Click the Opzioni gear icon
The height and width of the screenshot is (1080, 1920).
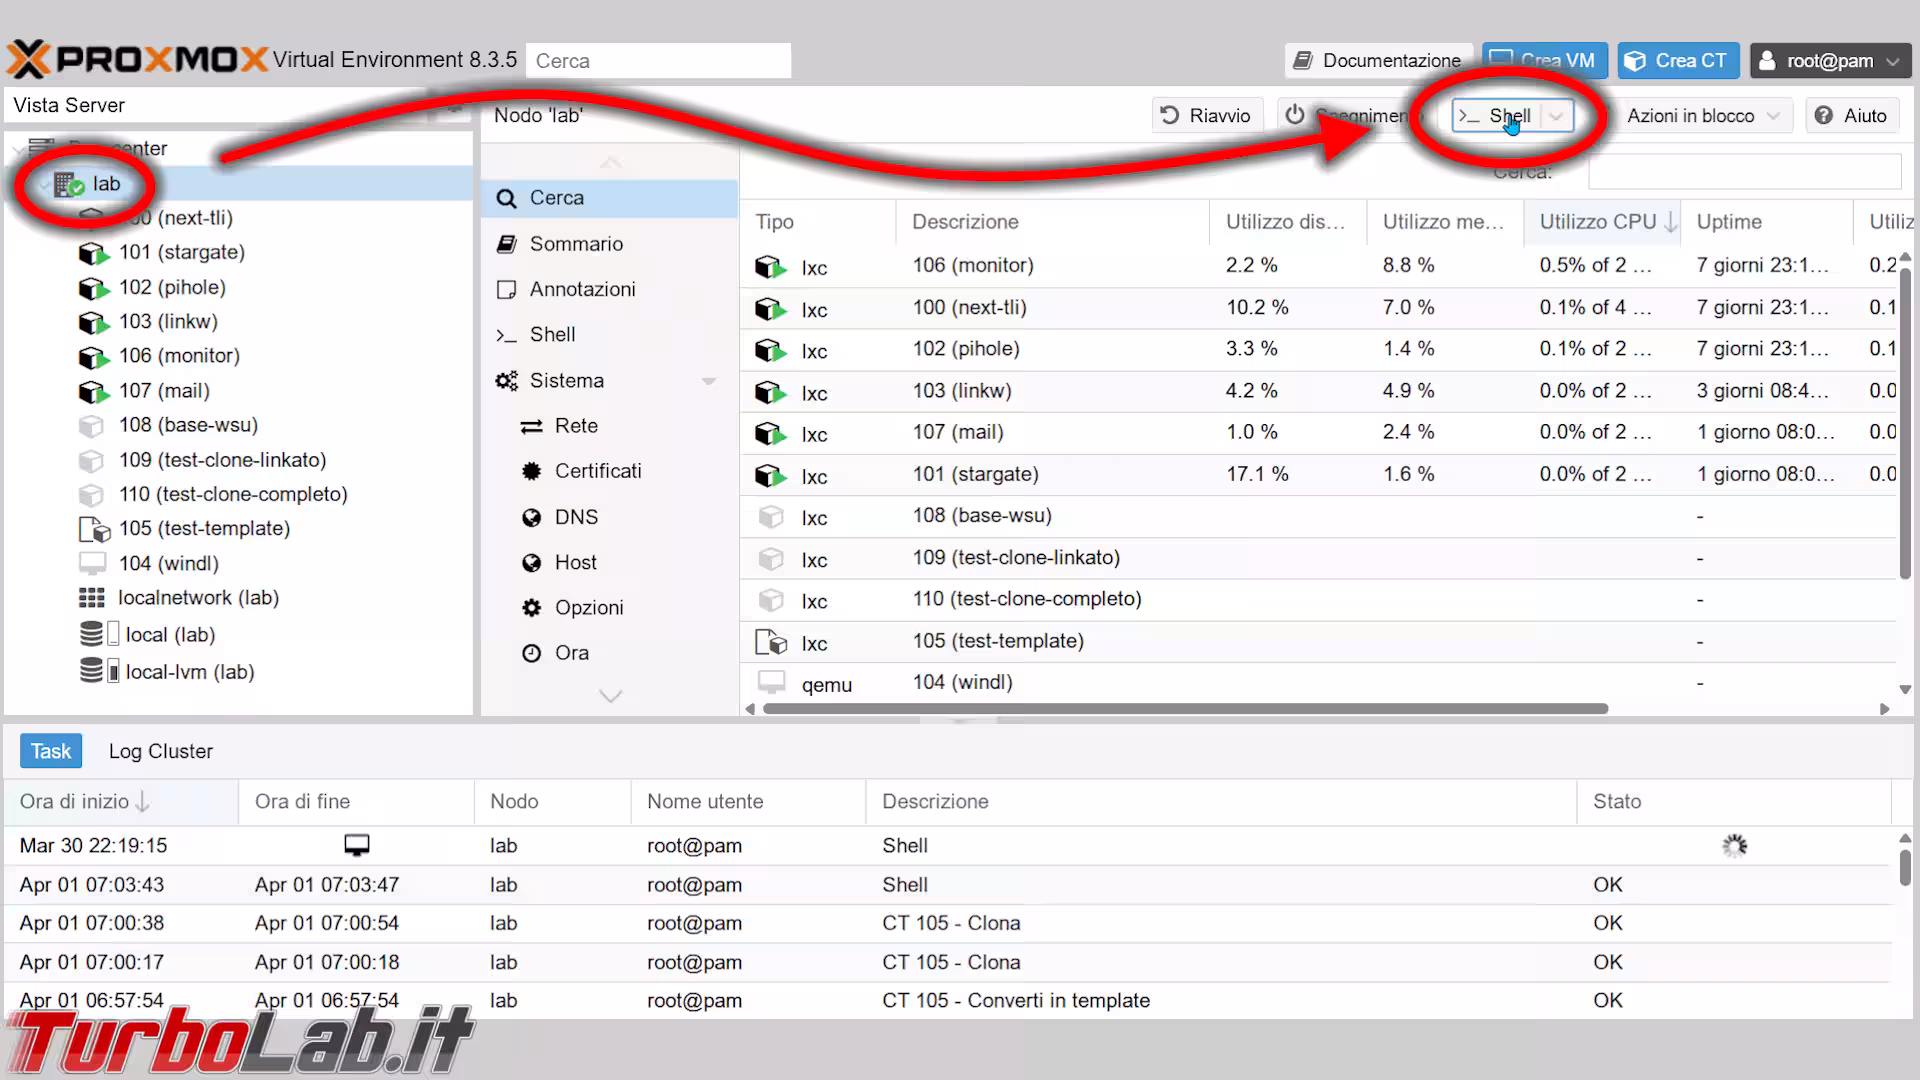pos(531,608)
